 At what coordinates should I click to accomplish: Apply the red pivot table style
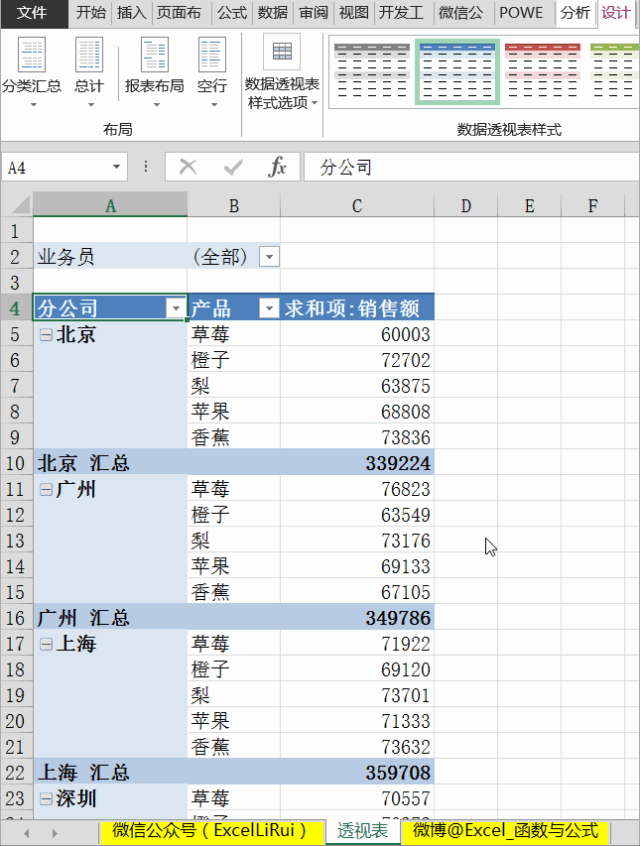pyautogui.click(x=542, y=72)
